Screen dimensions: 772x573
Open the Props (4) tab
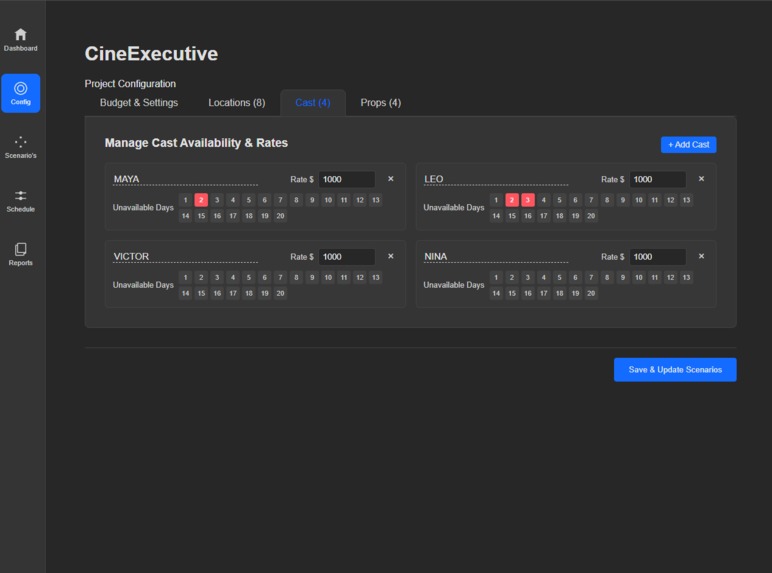381,103
